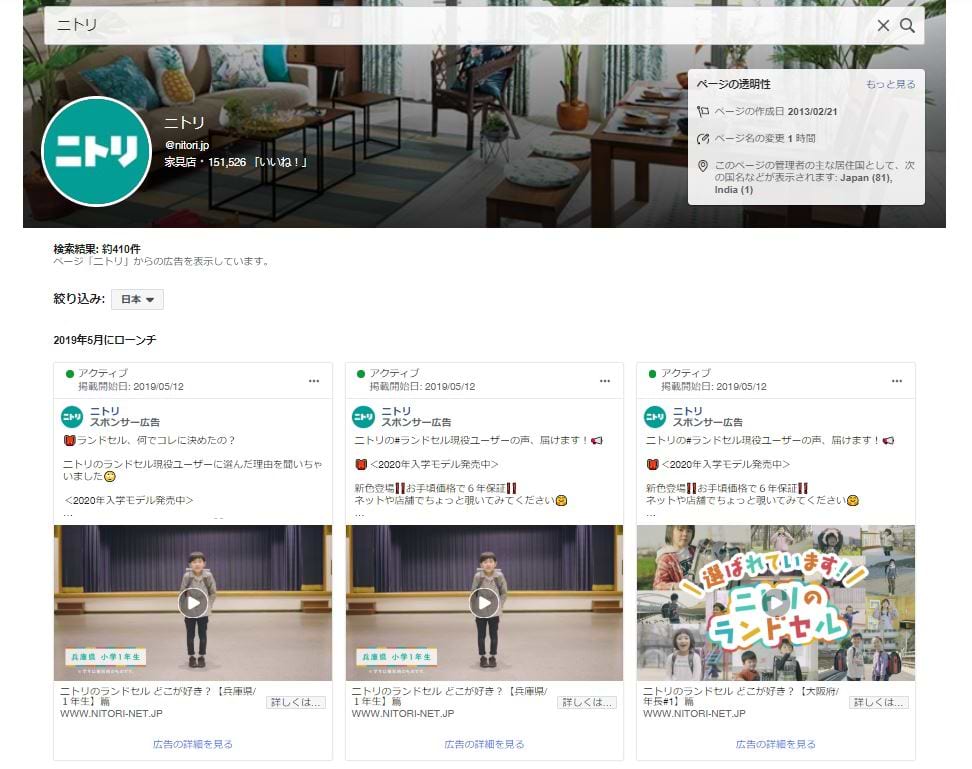Screen dimensions: 972x769
Task: Clear the search field with the X icon
Action: point(883,25)
